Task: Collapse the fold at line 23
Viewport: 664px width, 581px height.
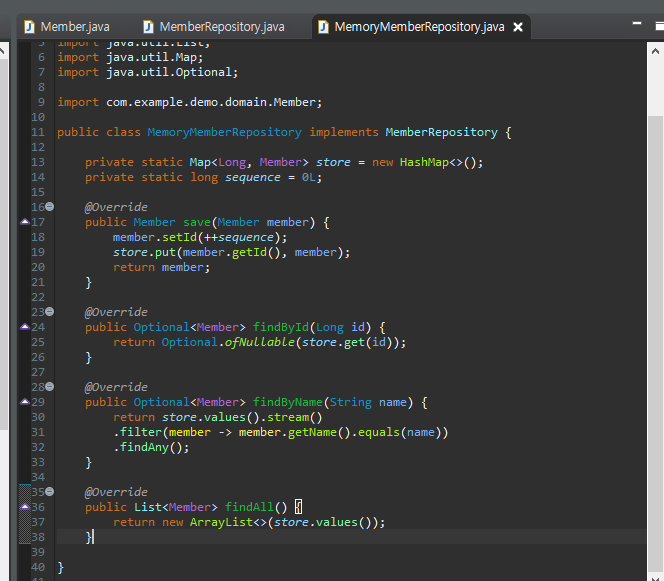Action: tap(50, 312)
